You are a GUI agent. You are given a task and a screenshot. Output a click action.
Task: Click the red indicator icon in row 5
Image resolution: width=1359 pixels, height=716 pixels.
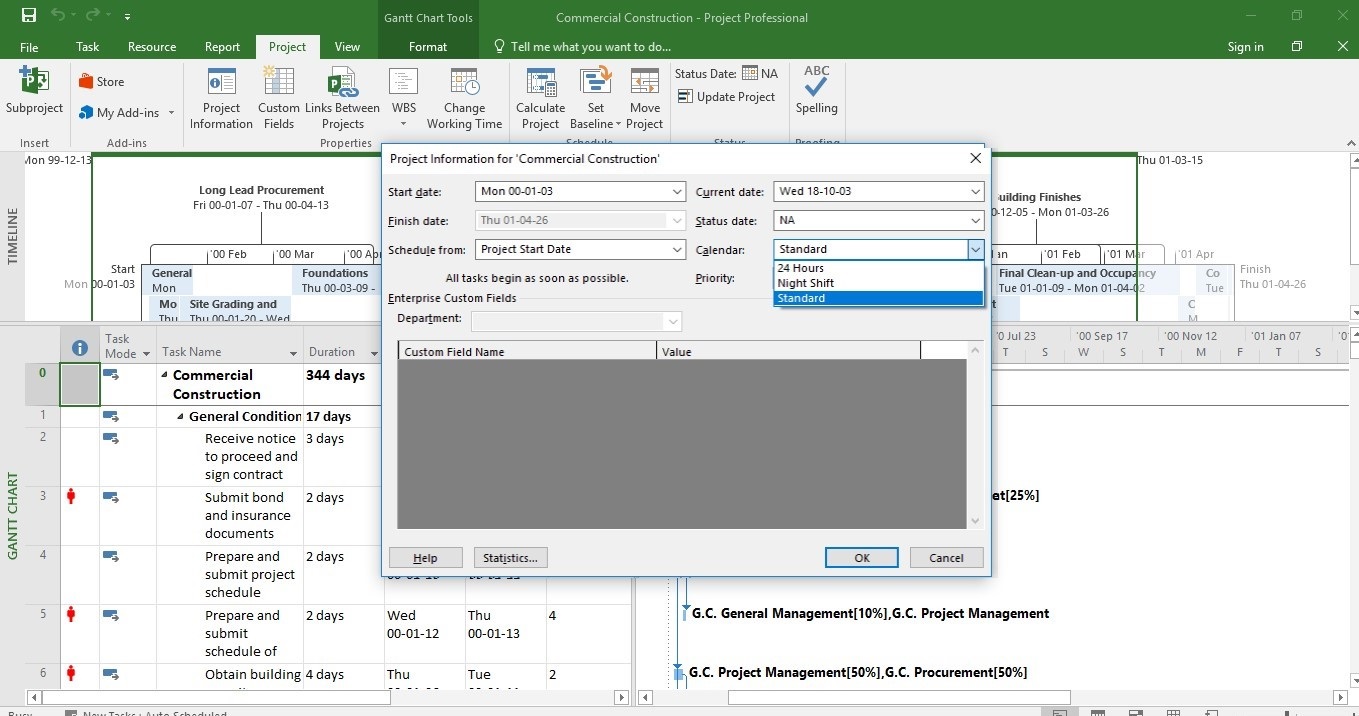[x=71, y=614]
